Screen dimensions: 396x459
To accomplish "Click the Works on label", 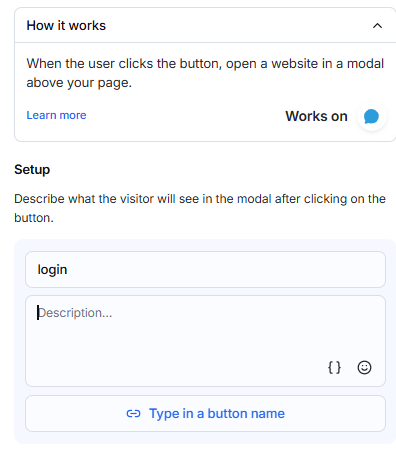I will click(316, 116).
